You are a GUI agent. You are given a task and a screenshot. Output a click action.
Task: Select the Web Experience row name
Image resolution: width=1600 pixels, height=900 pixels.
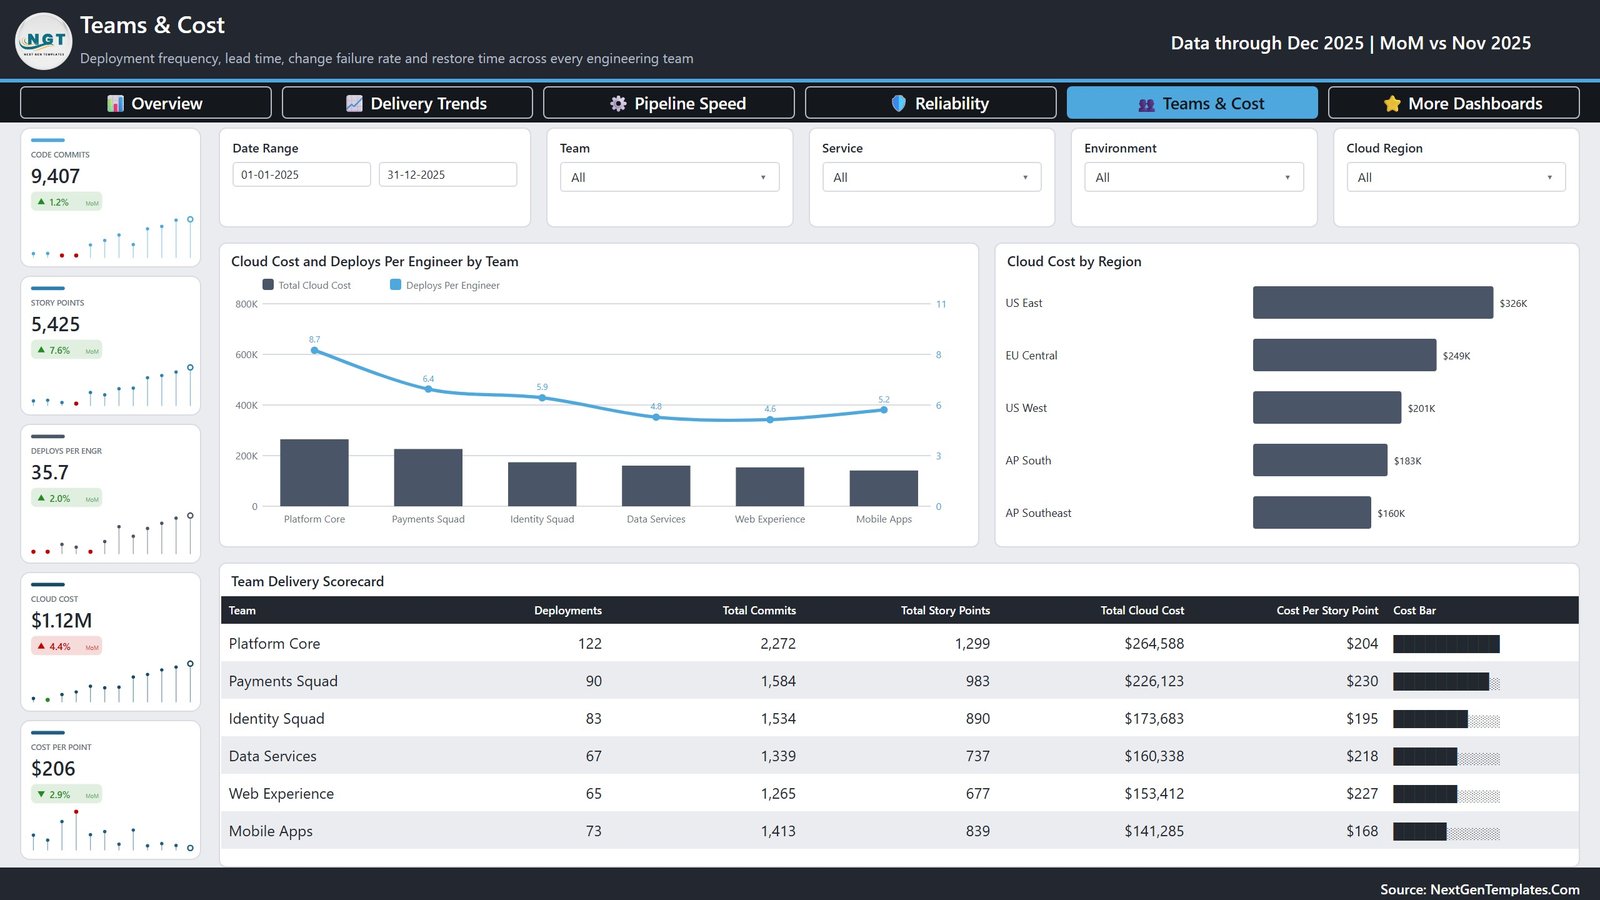(281, 794)
